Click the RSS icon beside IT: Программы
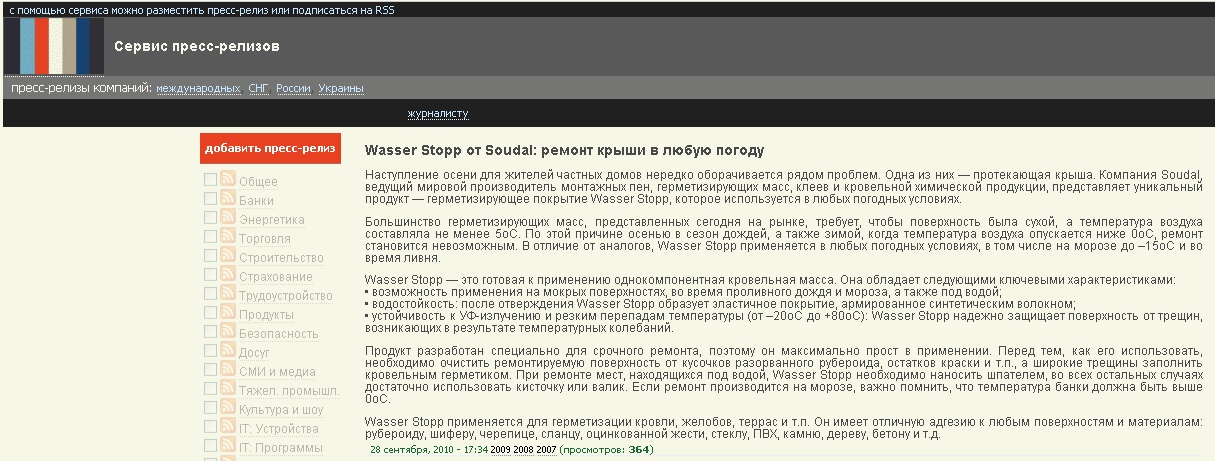Screen dimensions: 1215x461 click(228, 446)
